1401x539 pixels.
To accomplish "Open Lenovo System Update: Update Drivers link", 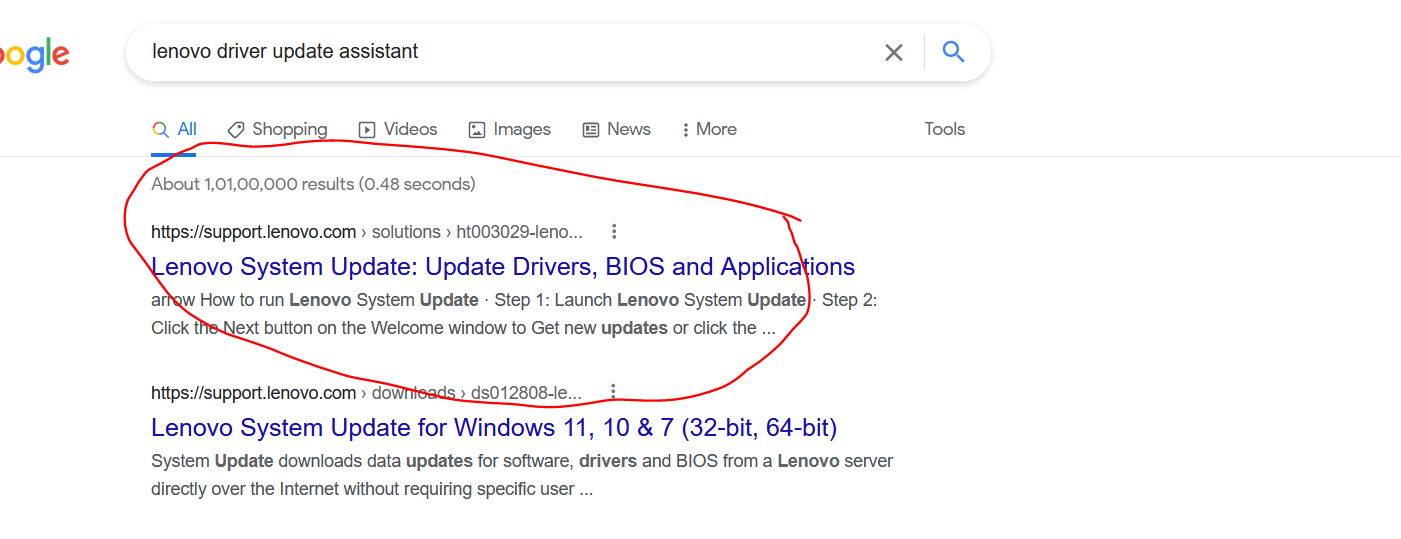I will (503, 267).
